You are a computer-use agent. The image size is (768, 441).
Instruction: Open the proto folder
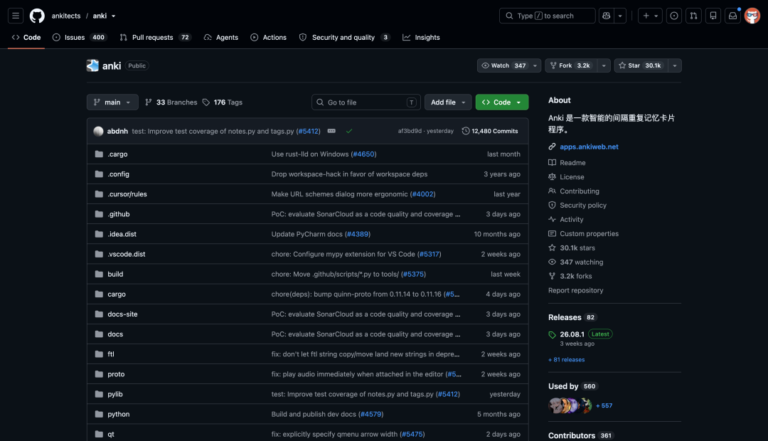[x=116, y=374]
